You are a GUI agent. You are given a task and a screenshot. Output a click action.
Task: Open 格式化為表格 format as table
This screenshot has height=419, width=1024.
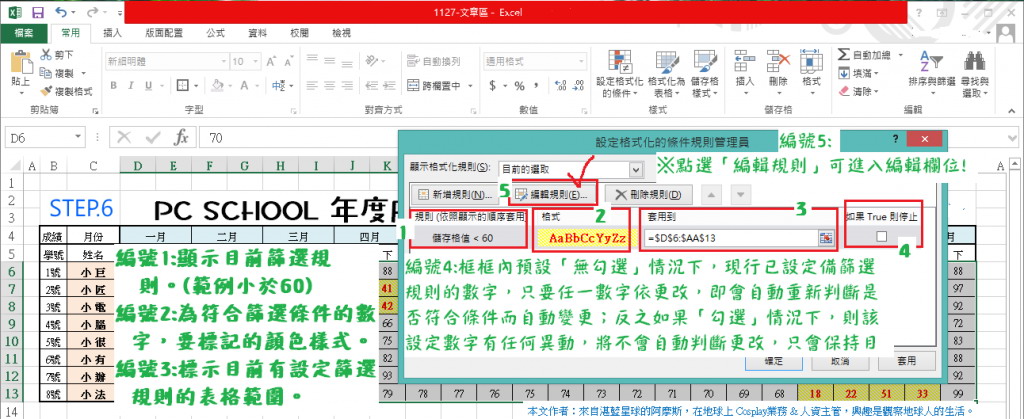coord(668,73)
